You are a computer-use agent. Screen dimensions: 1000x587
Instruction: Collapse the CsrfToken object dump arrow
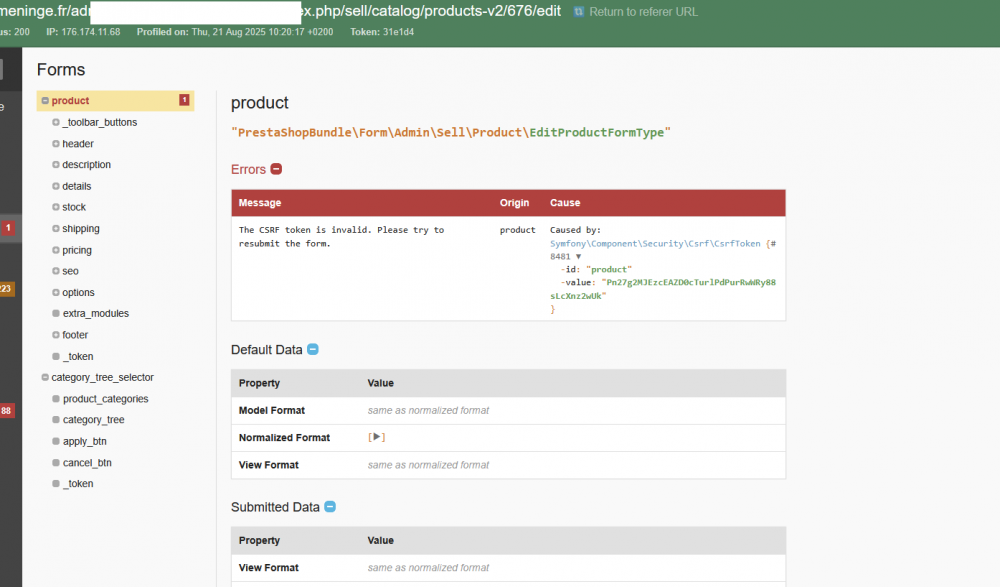click(578, 256)
